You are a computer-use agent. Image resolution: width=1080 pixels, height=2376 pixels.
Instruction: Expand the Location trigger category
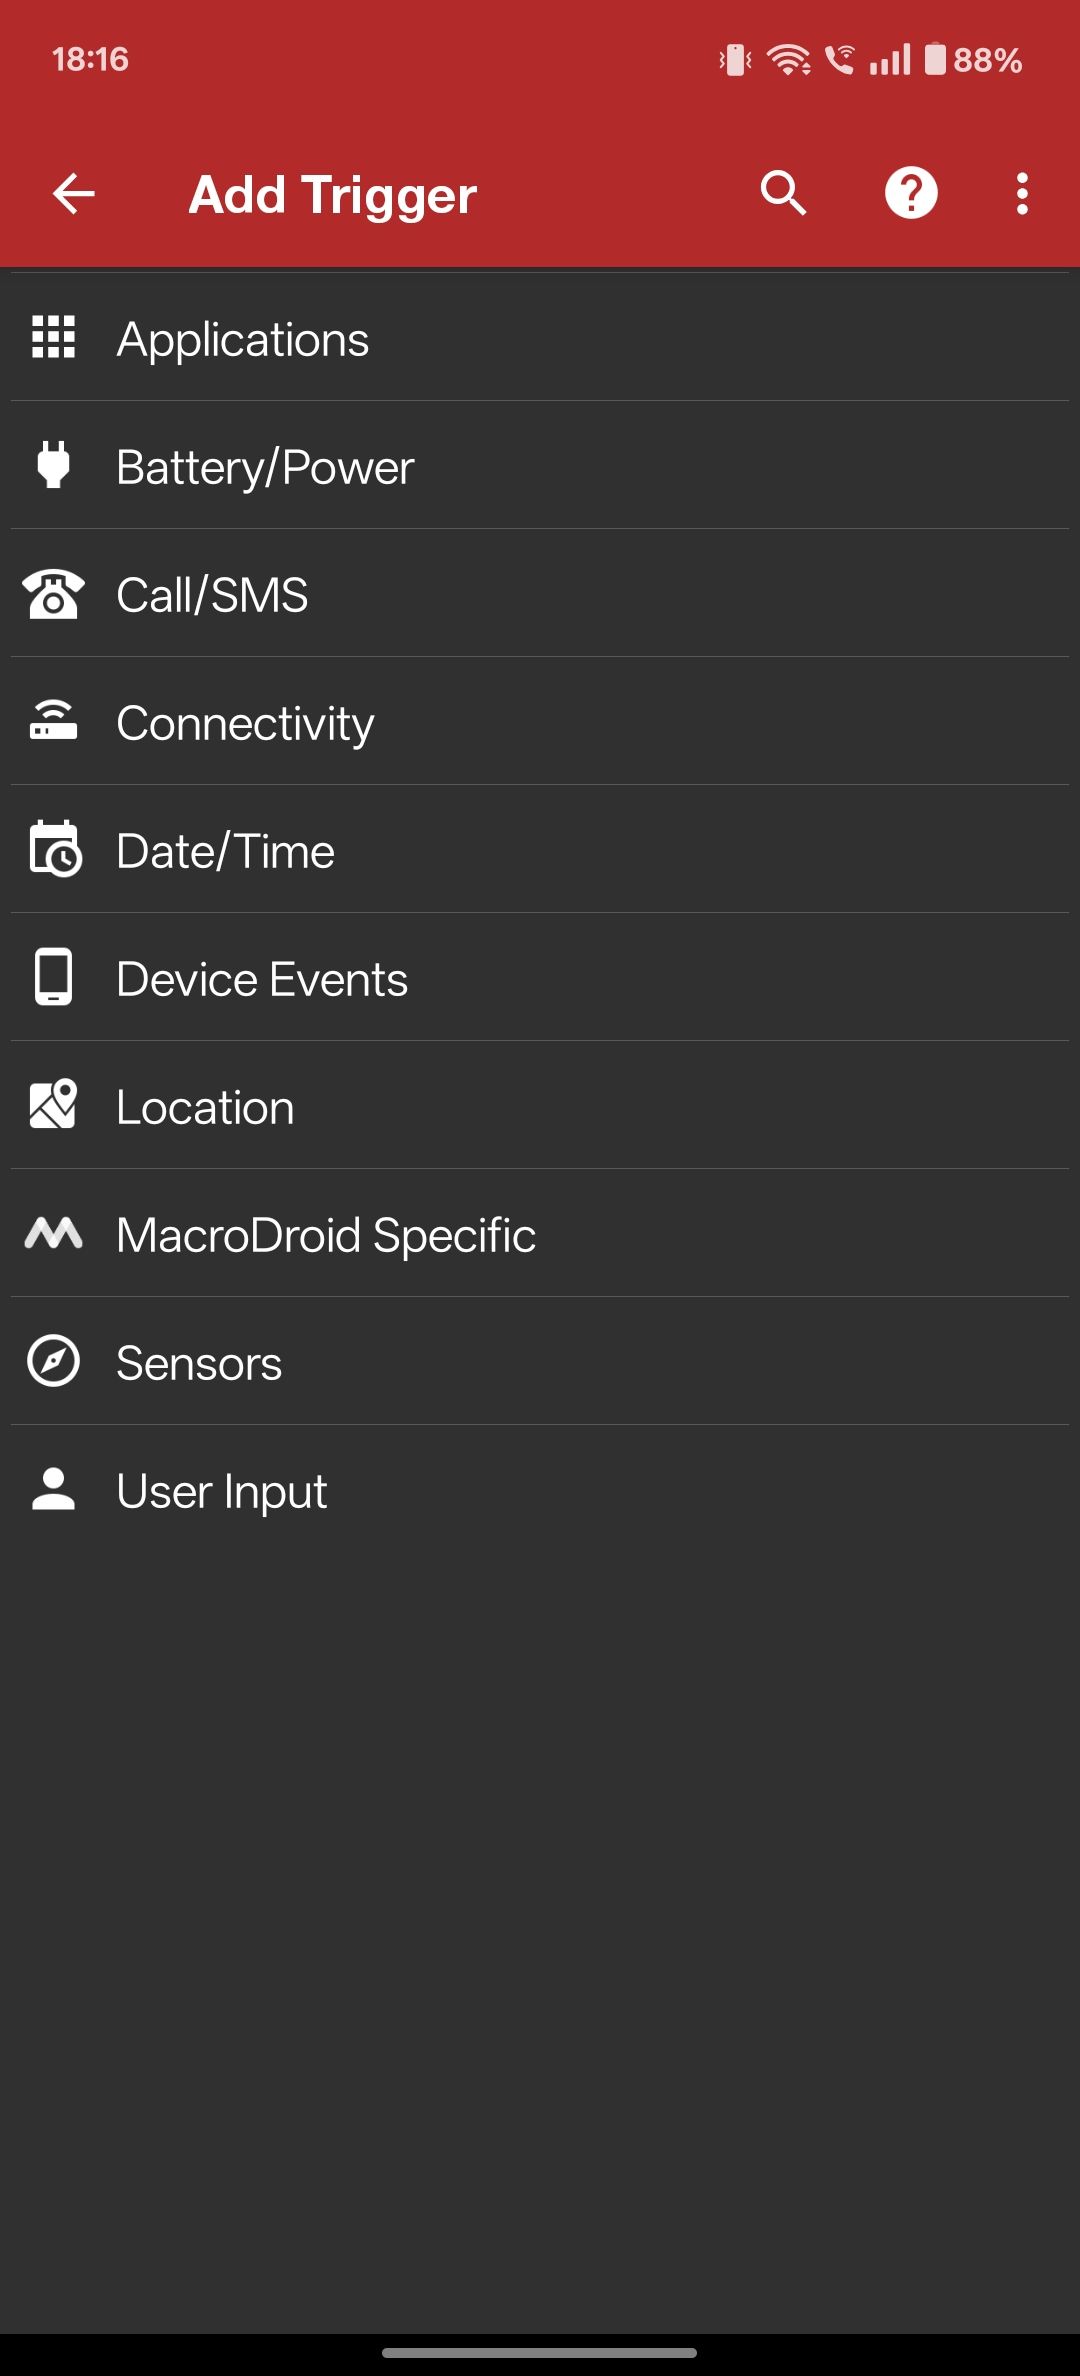540,1105
